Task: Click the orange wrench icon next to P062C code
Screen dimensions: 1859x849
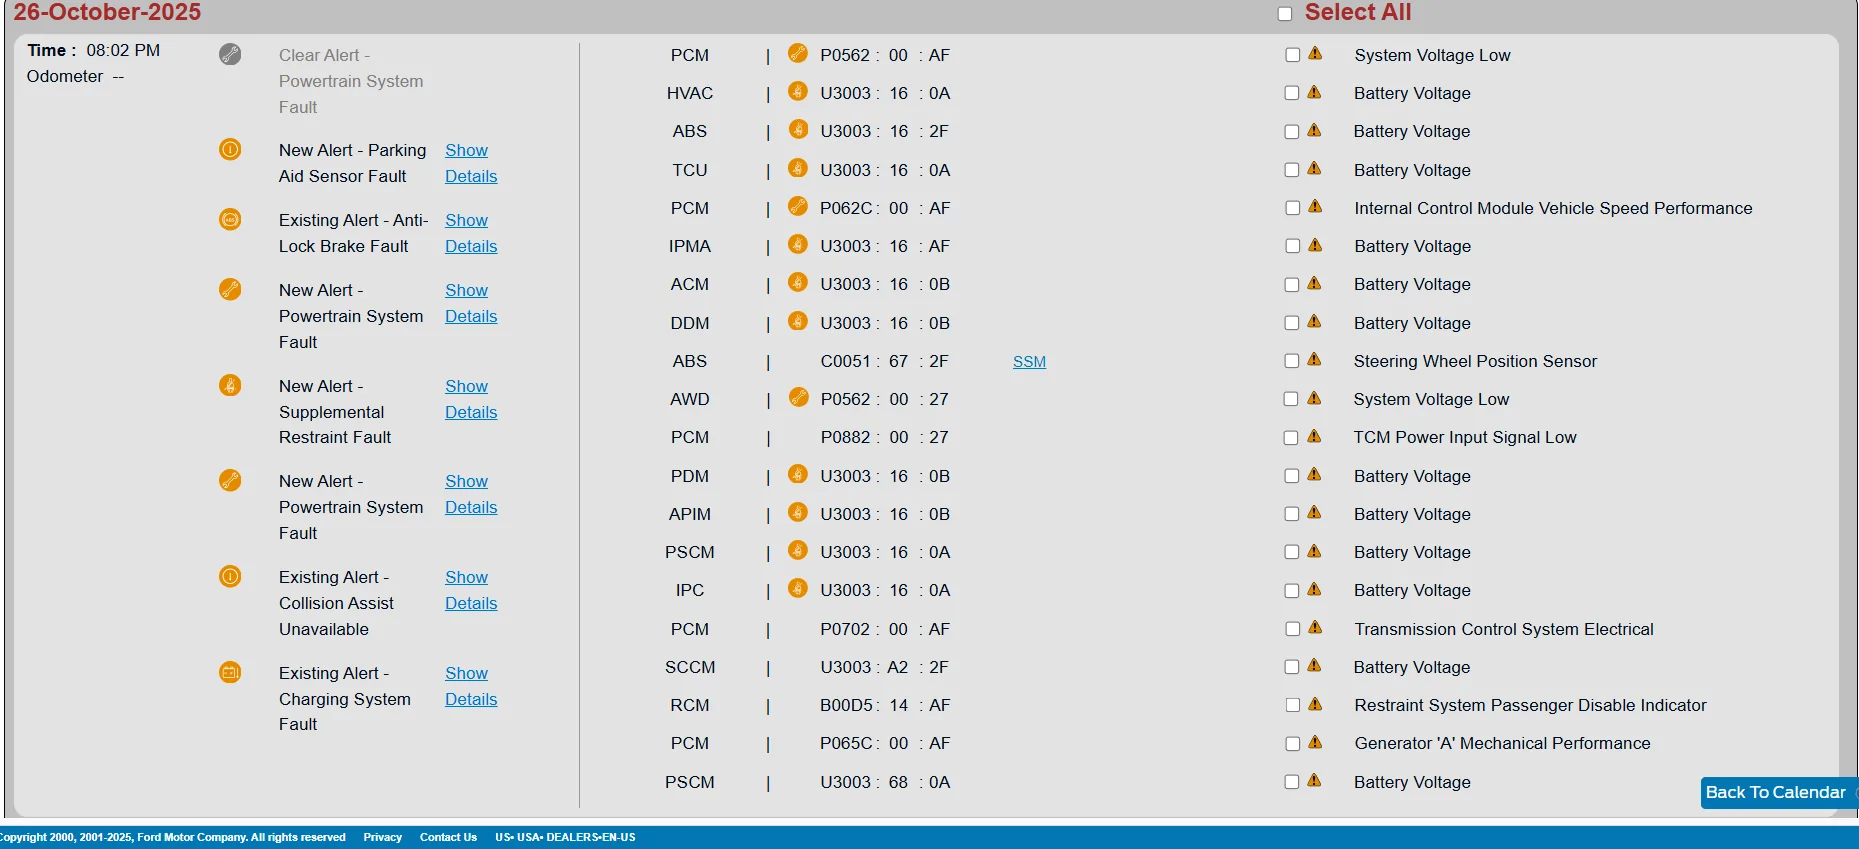Action: coord(797,206)
